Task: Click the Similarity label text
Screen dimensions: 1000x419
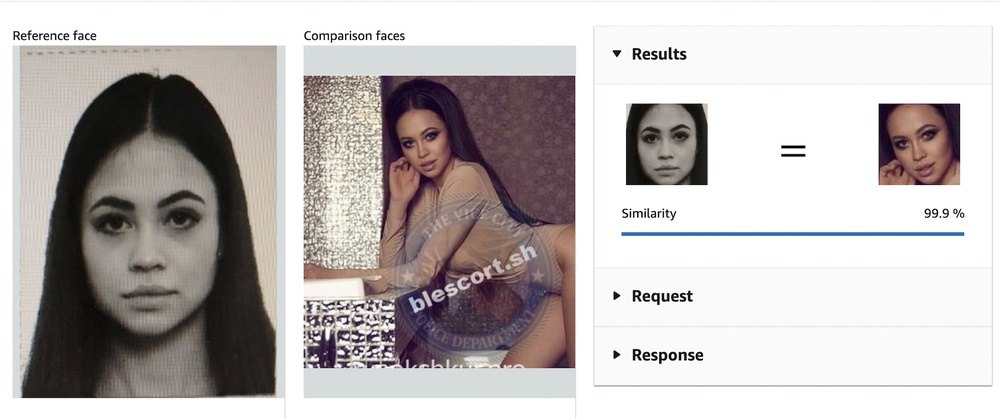Action: tap(649, 214)
